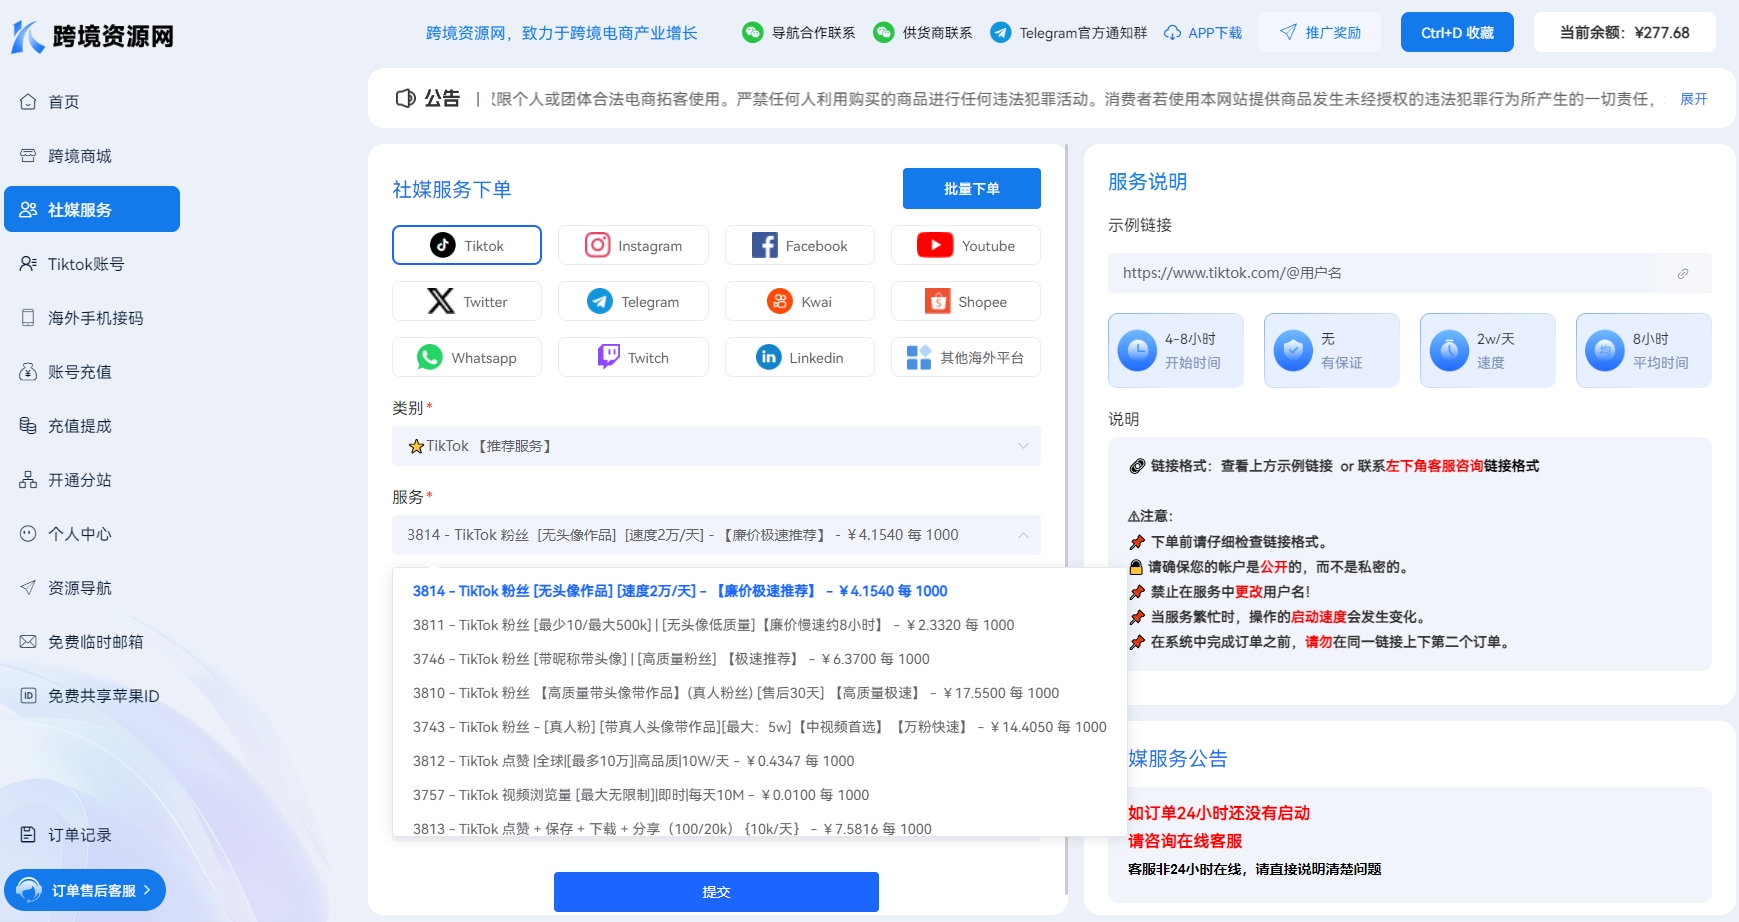Click the 个人中心 sidebar icon

(28, 534)
